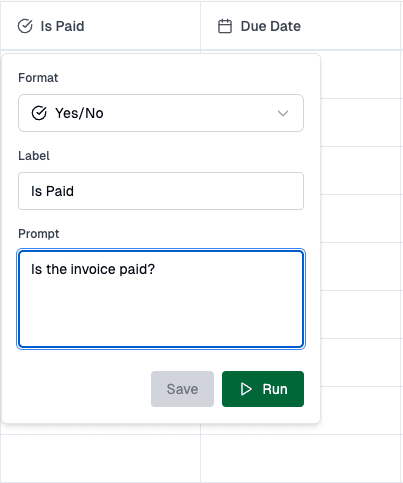Click the play triangle icon on Run
Image resolution: width=403 pixels, height=483 pixels.
tap(246, 389)
